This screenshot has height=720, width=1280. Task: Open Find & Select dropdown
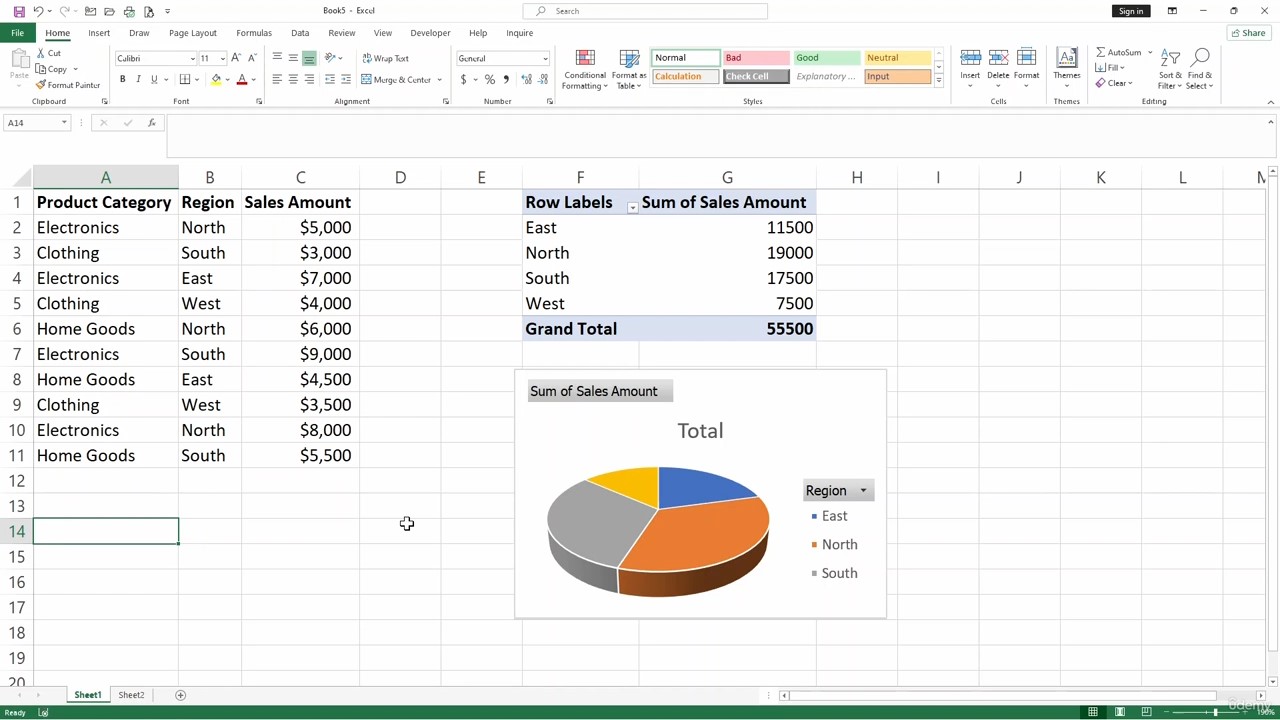tap(1201, 68)
